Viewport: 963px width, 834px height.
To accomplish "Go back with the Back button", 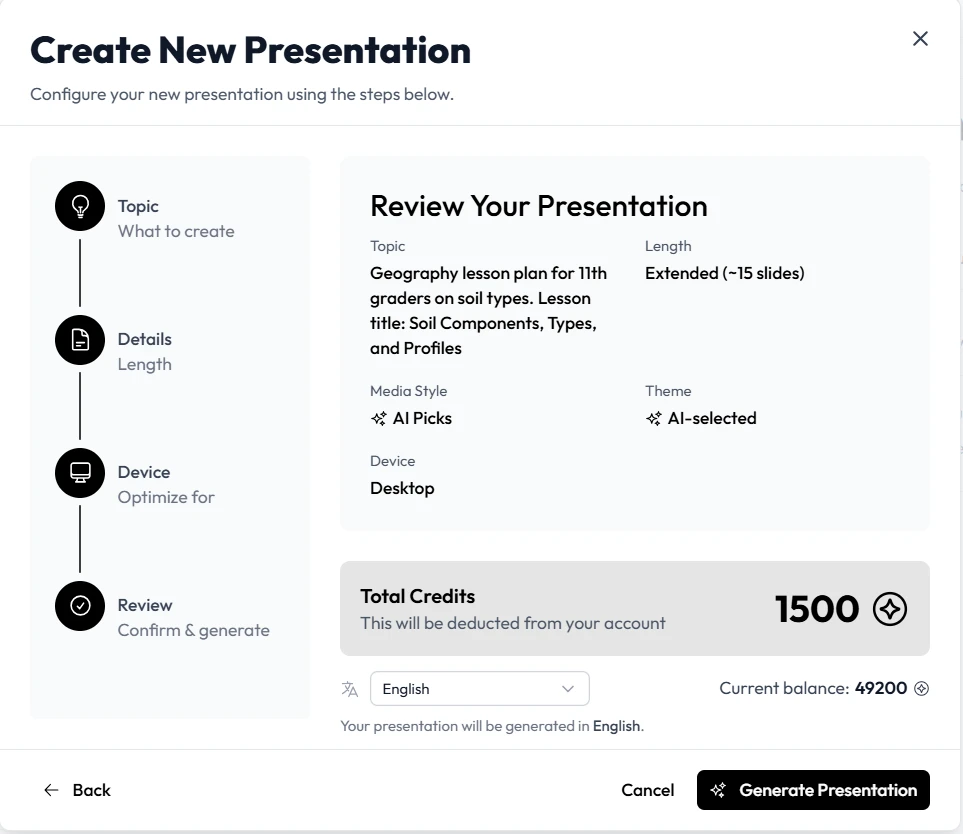I will (x=77, y=790).
